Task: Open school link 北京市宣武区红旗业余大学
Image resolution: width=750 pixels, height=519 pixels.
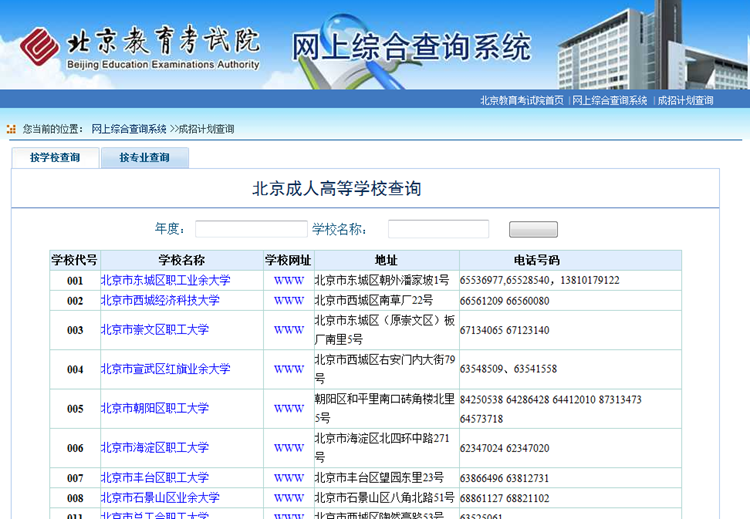Action: point(165,369)
